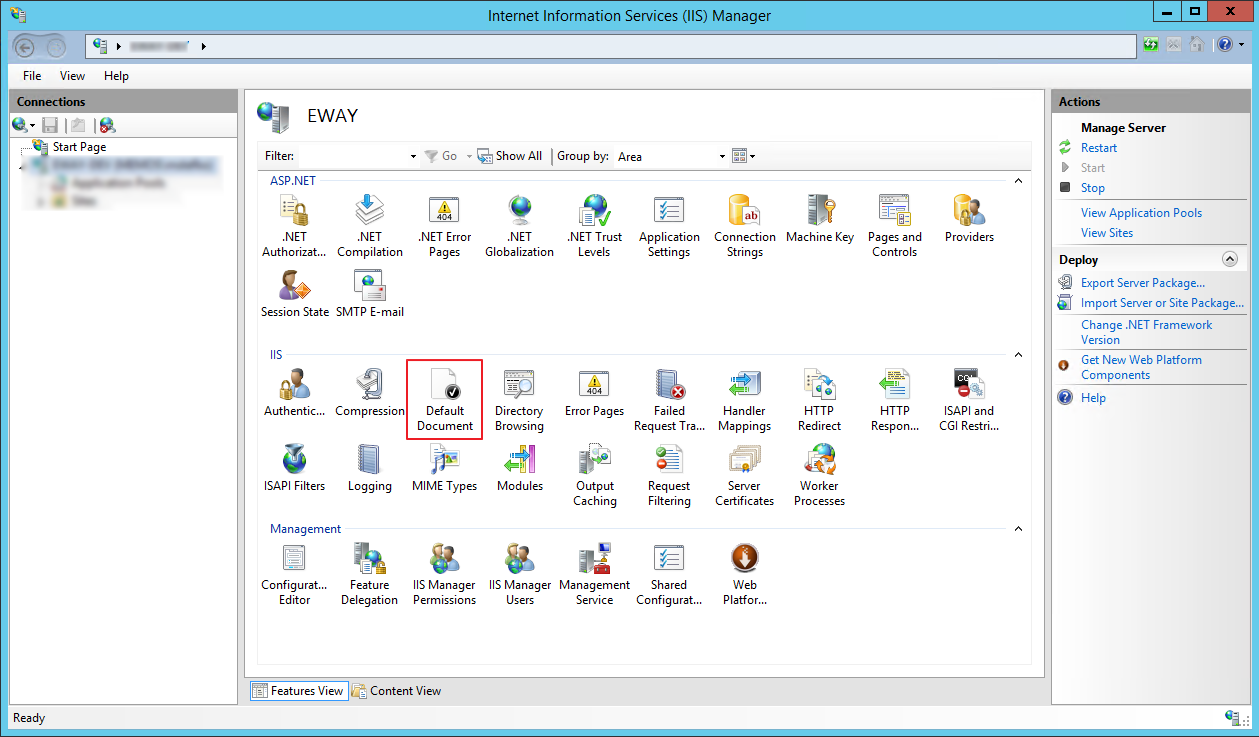Open the Session State feature

(295, 294)
